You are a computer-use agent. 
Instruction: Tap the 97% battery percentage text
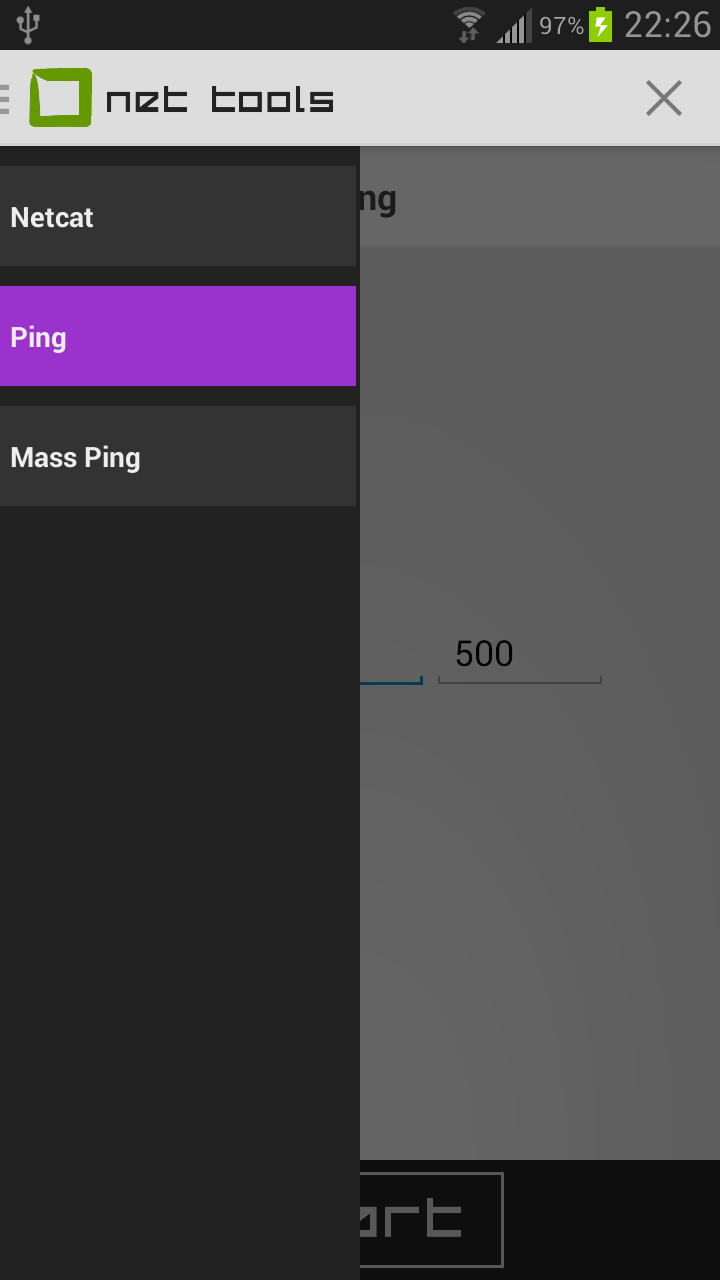click(x=561, y=26)
